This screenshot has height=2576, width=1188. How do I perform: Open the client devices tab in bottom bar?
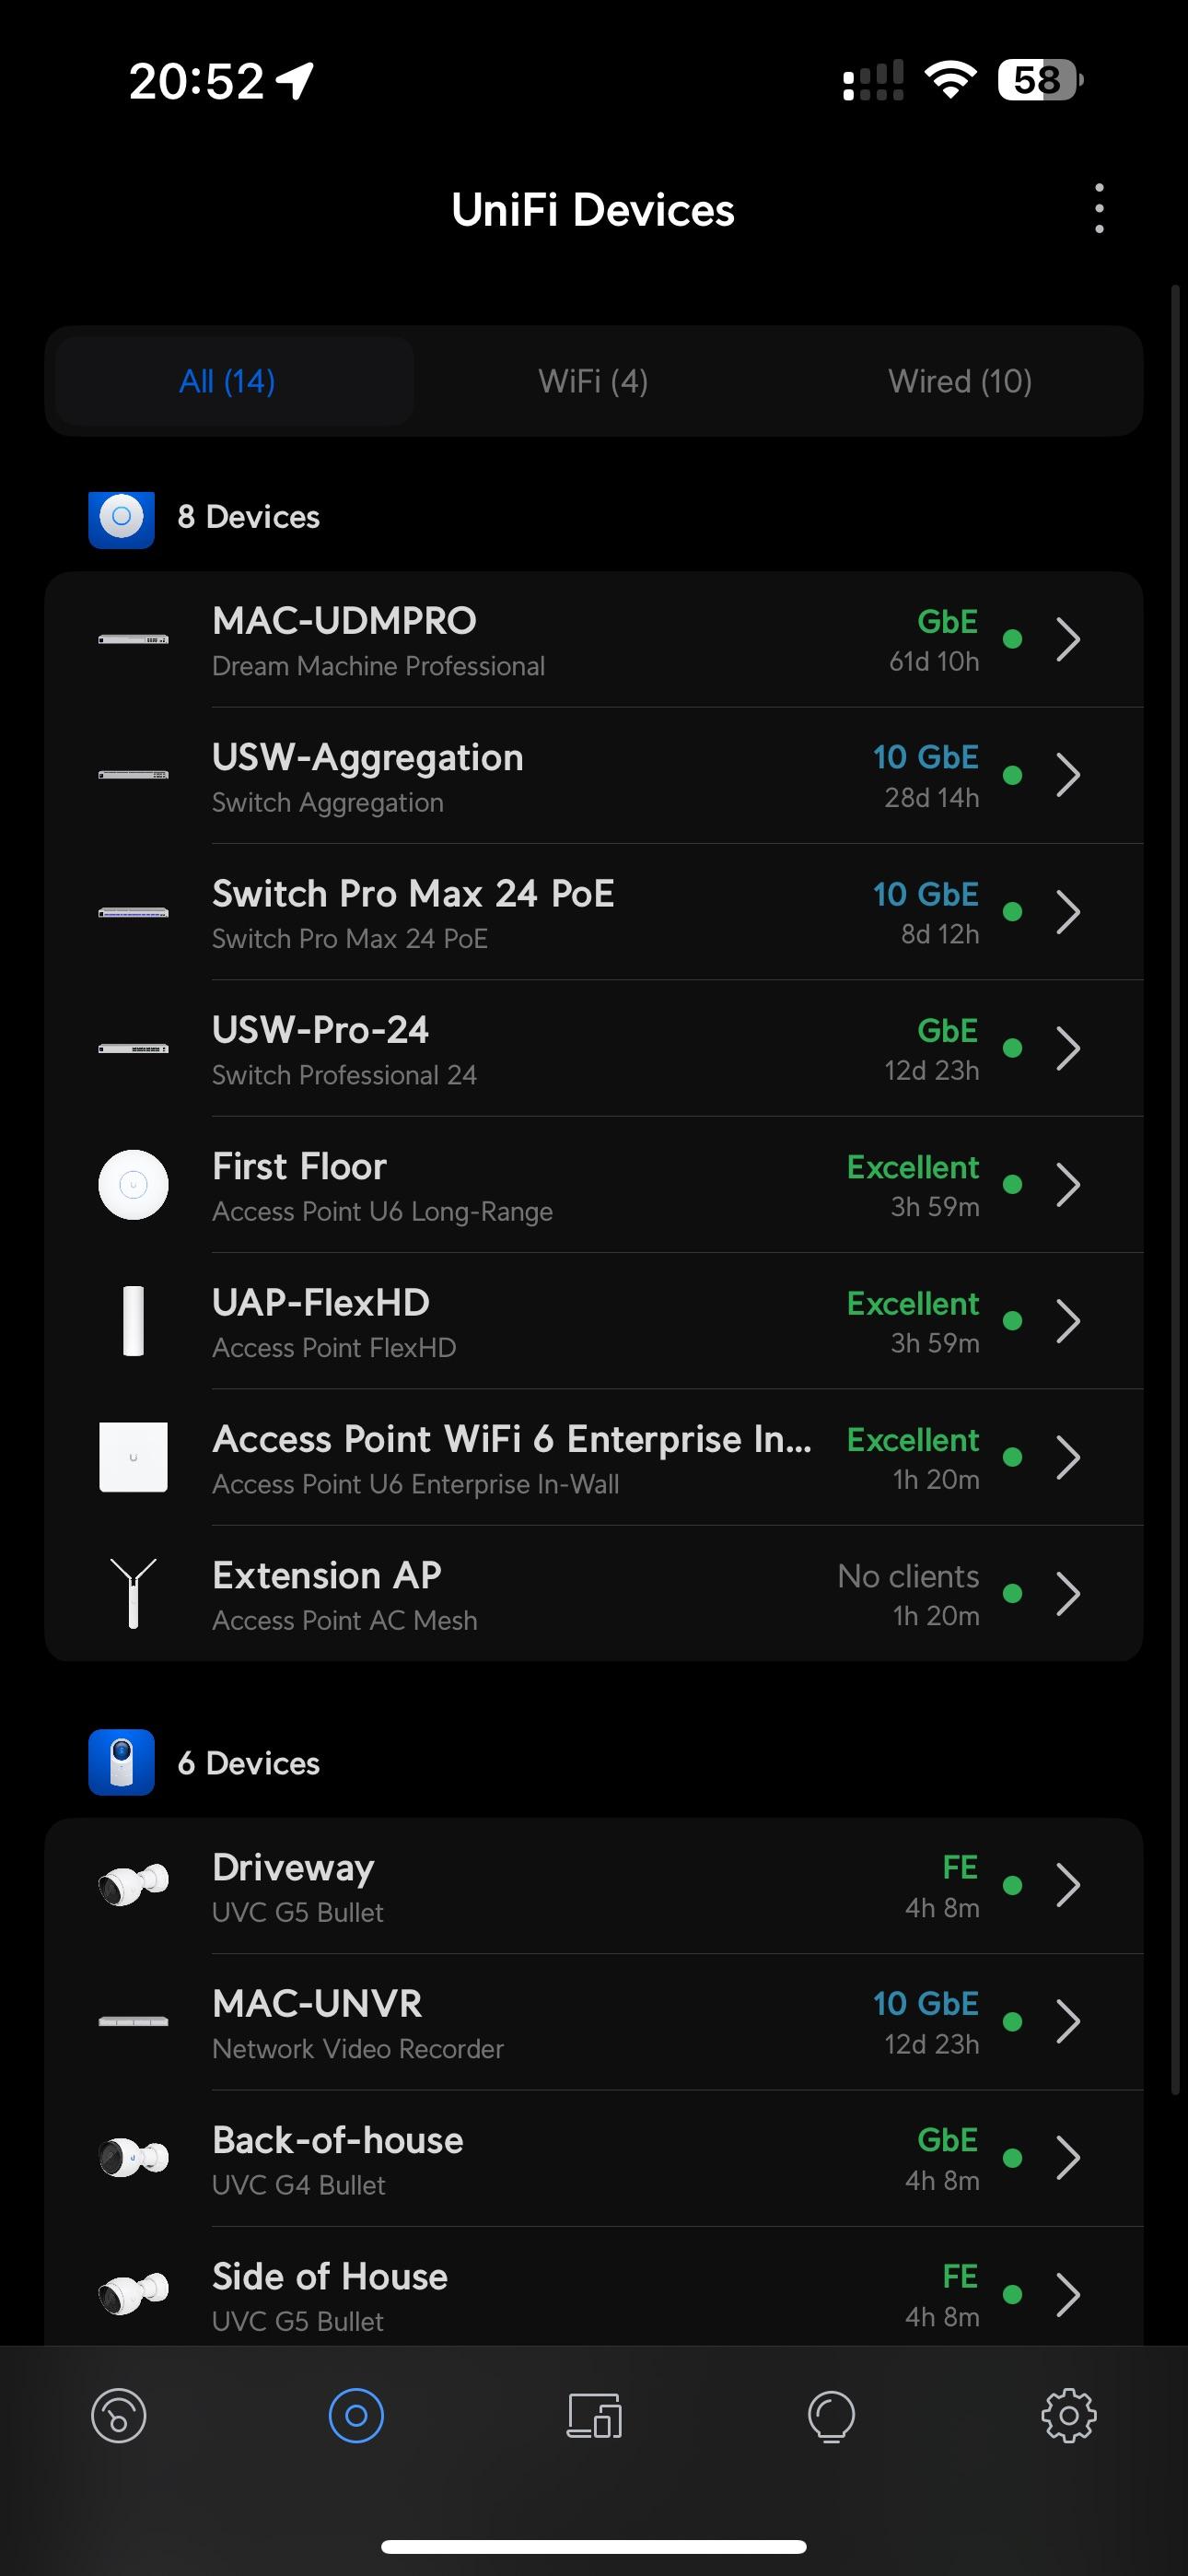pyautogui.click(x=594, y=2416)
